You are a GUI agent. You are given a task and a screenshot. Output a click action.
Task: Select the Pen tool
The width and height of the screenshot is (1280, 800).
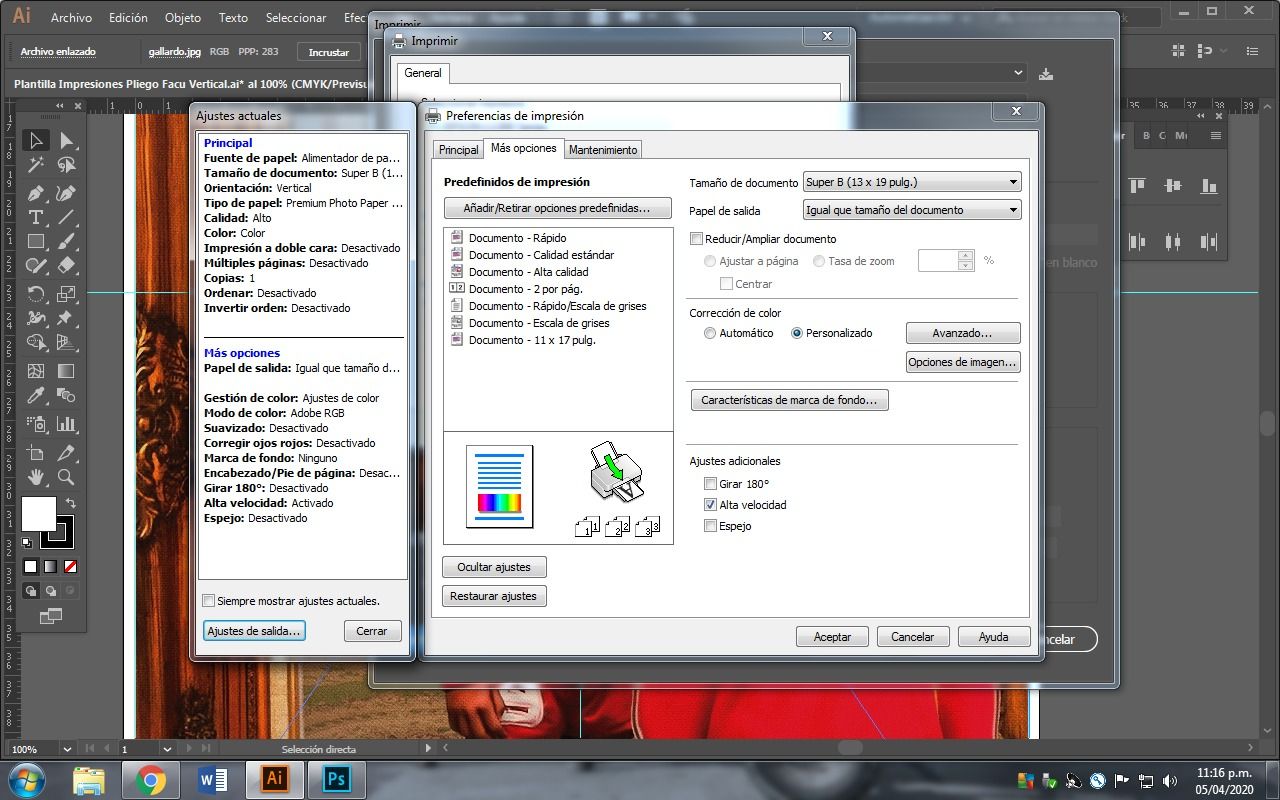coord(36,192)
